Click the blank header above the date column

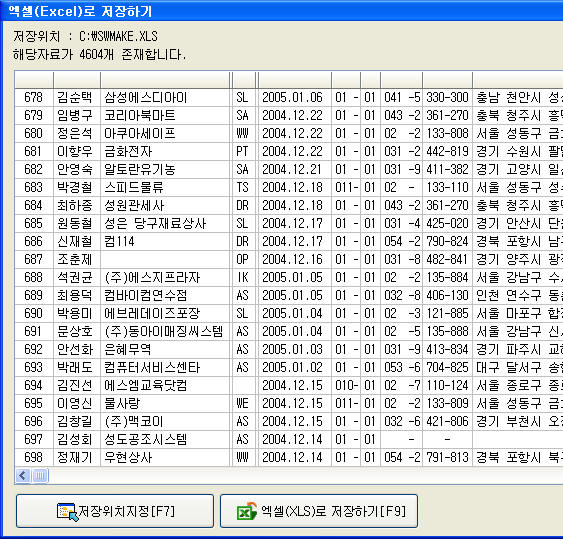coord(294,80)
